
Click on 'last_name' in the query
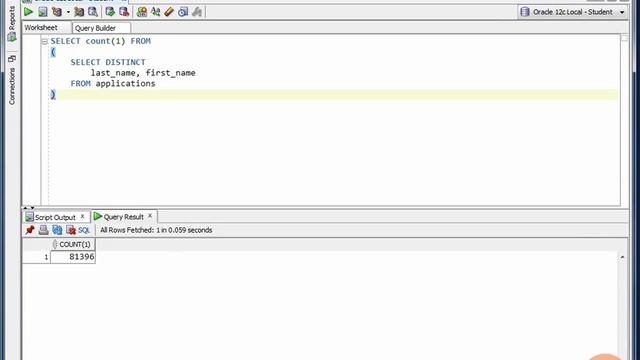113,73
